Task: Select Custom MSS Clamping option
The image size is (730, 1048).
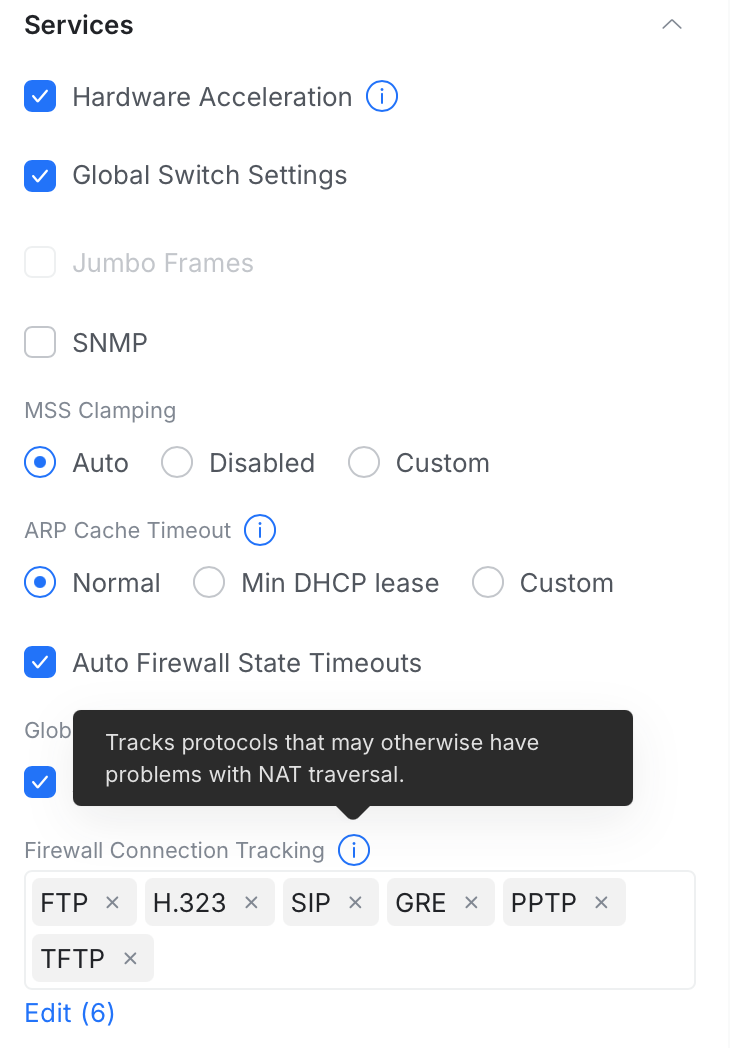Action: point(364,463)
